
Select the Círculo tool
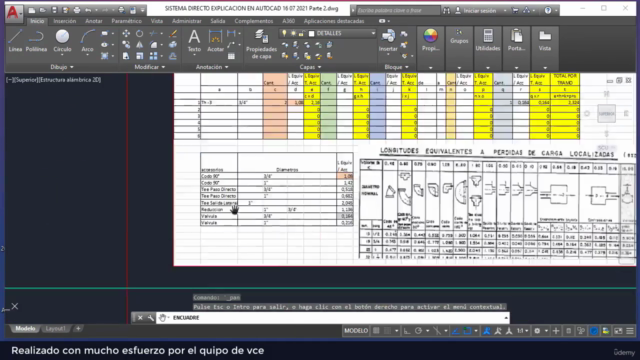click(x=62, y=41)
